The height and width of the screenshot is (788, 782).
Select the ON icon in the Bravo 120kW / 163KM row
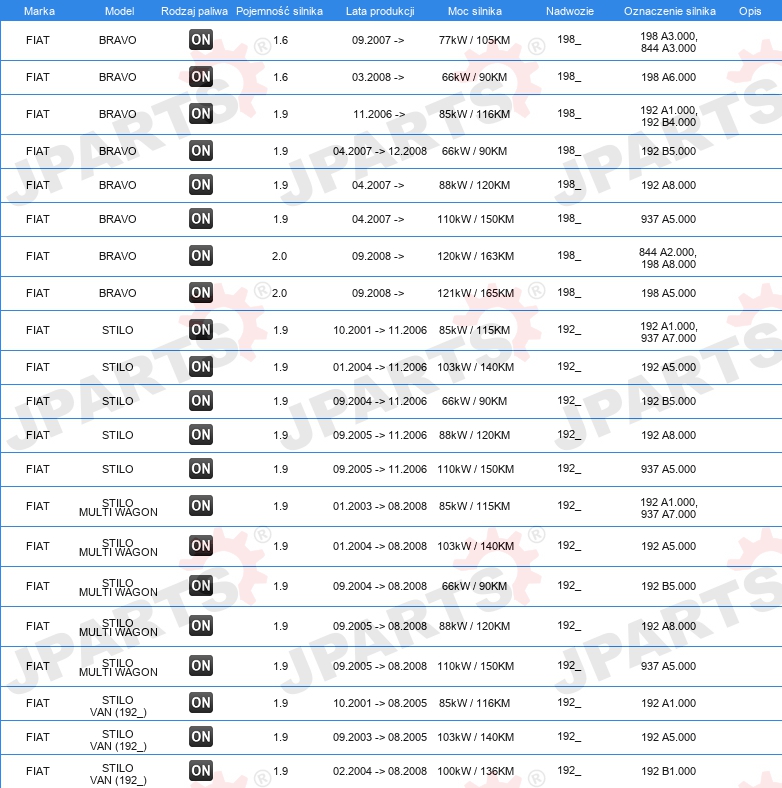click(201, 256)
